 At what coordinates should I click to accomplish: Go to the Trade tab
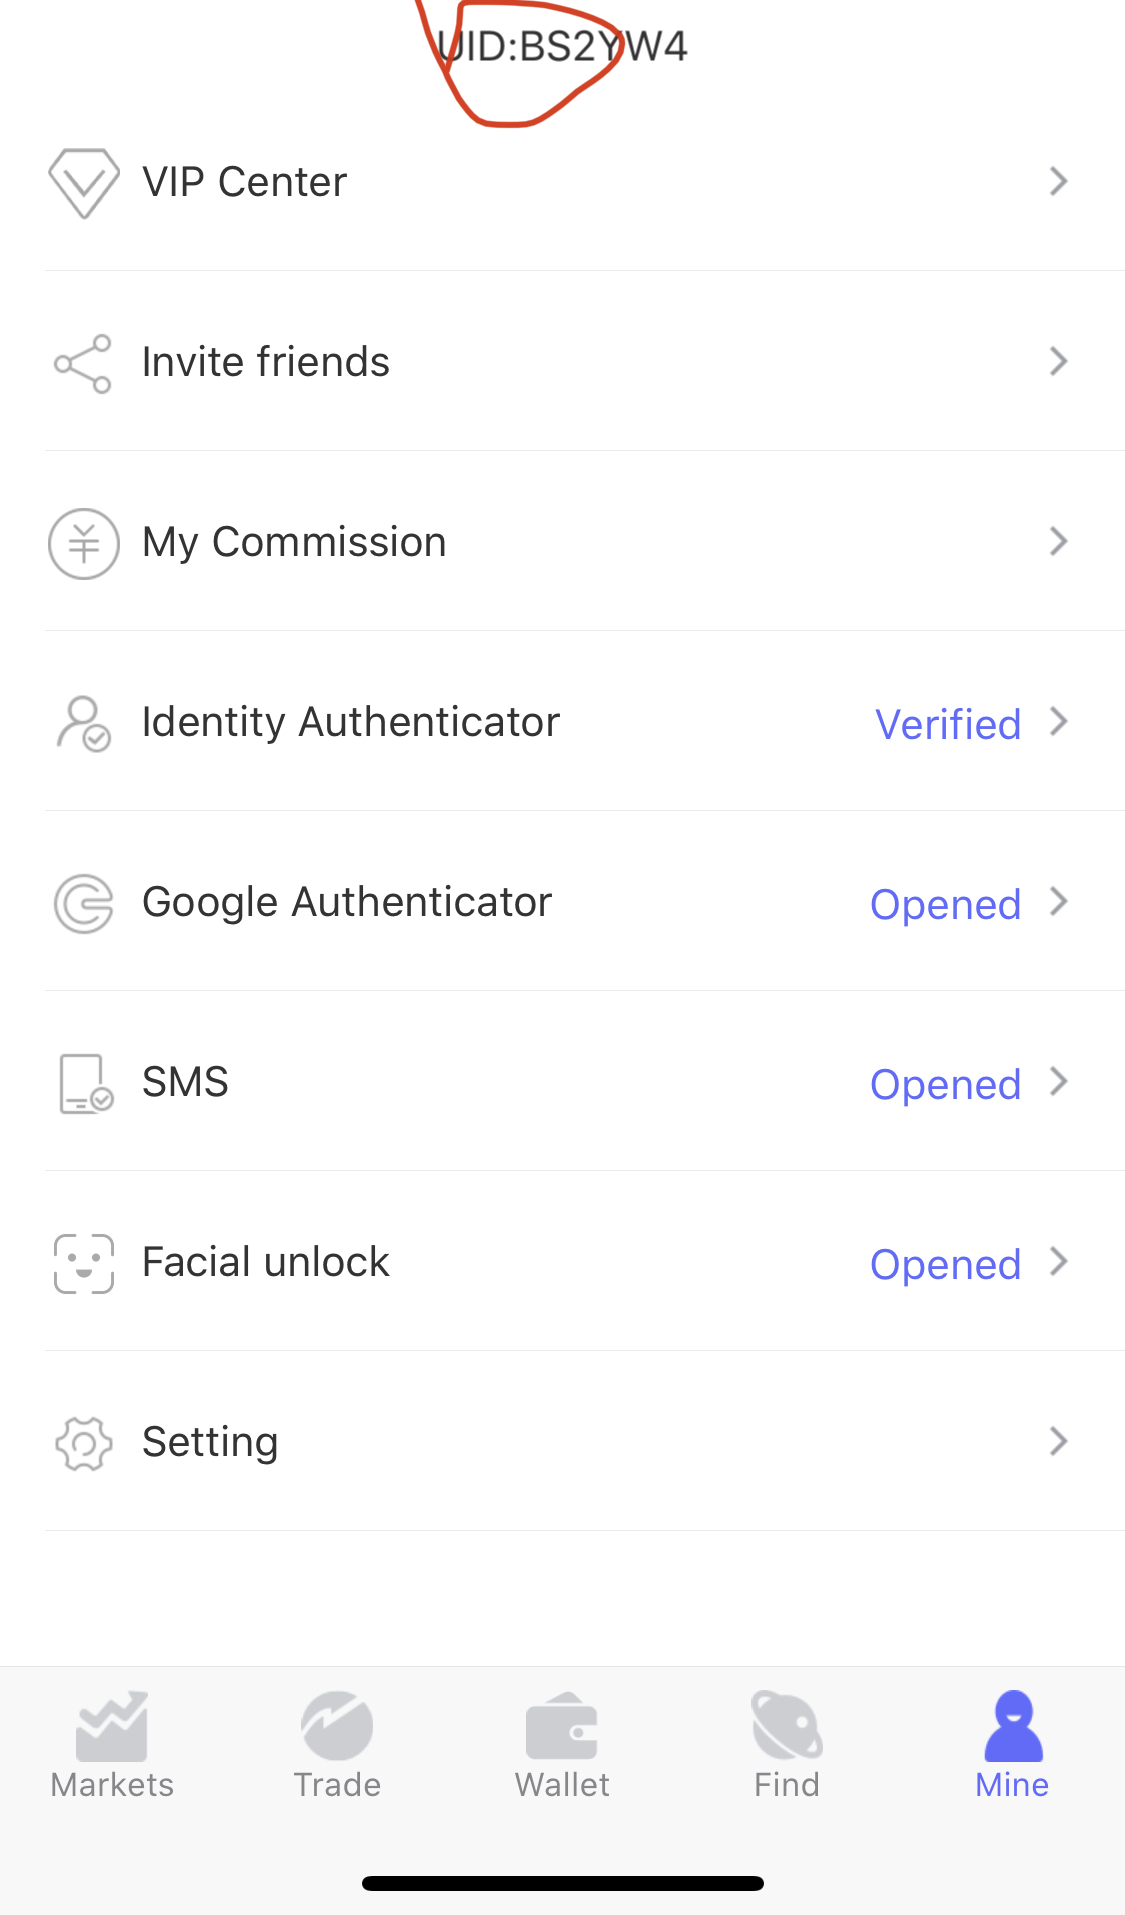pyautogui.click(x=337, y=1745)
